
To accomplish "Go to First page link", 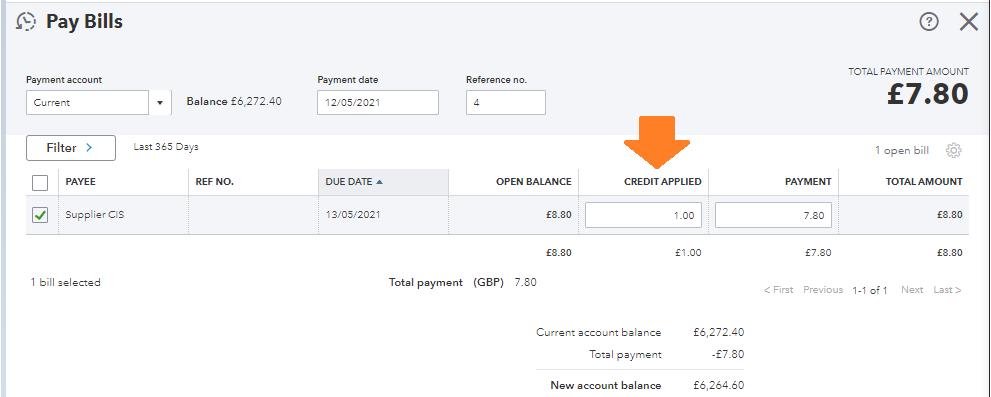I will (x=778, y=290).
